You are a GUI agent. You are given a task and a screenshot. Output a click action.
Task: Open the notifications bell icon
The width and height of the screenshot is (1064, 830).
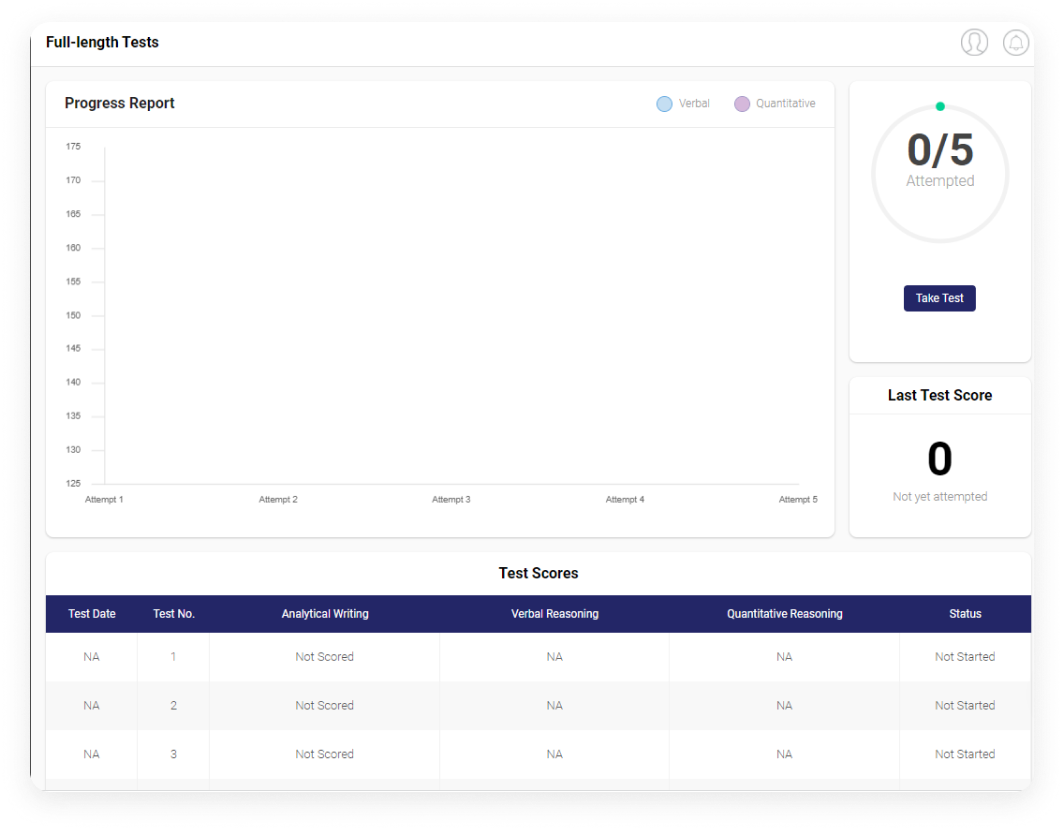(x=1016, y=42)
